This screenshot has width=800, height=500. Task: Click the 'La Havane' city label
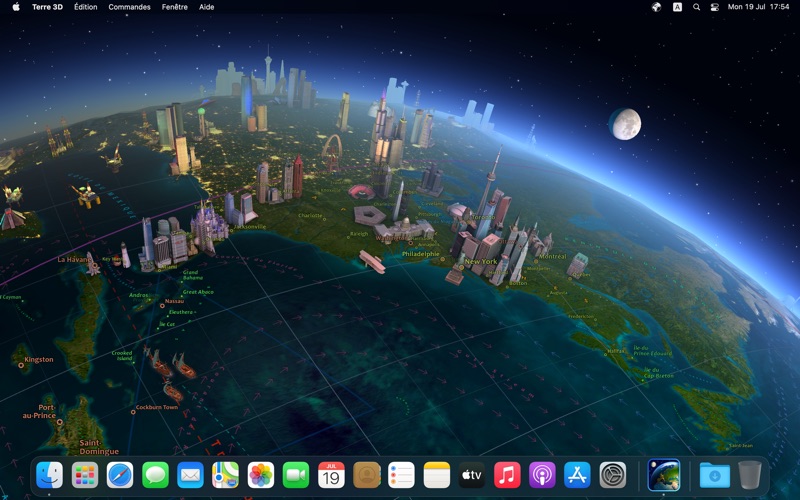(x=74, y=259)
